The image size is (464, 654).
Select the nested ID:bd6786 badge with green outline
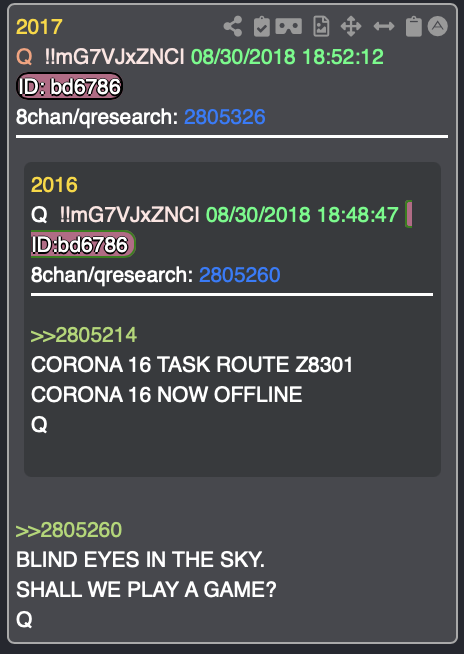click(x=83, y=244)
